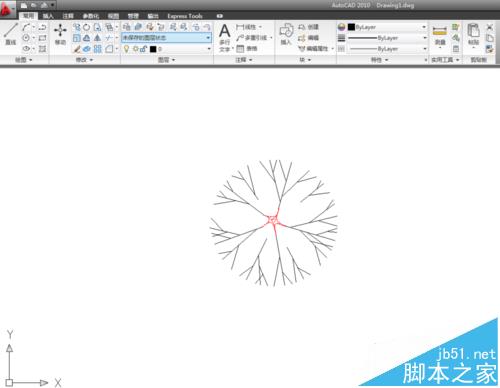Select the arc tool in draw panel
Image resolution: width=500 pixels, height=388 pixels.
[26, 27]
